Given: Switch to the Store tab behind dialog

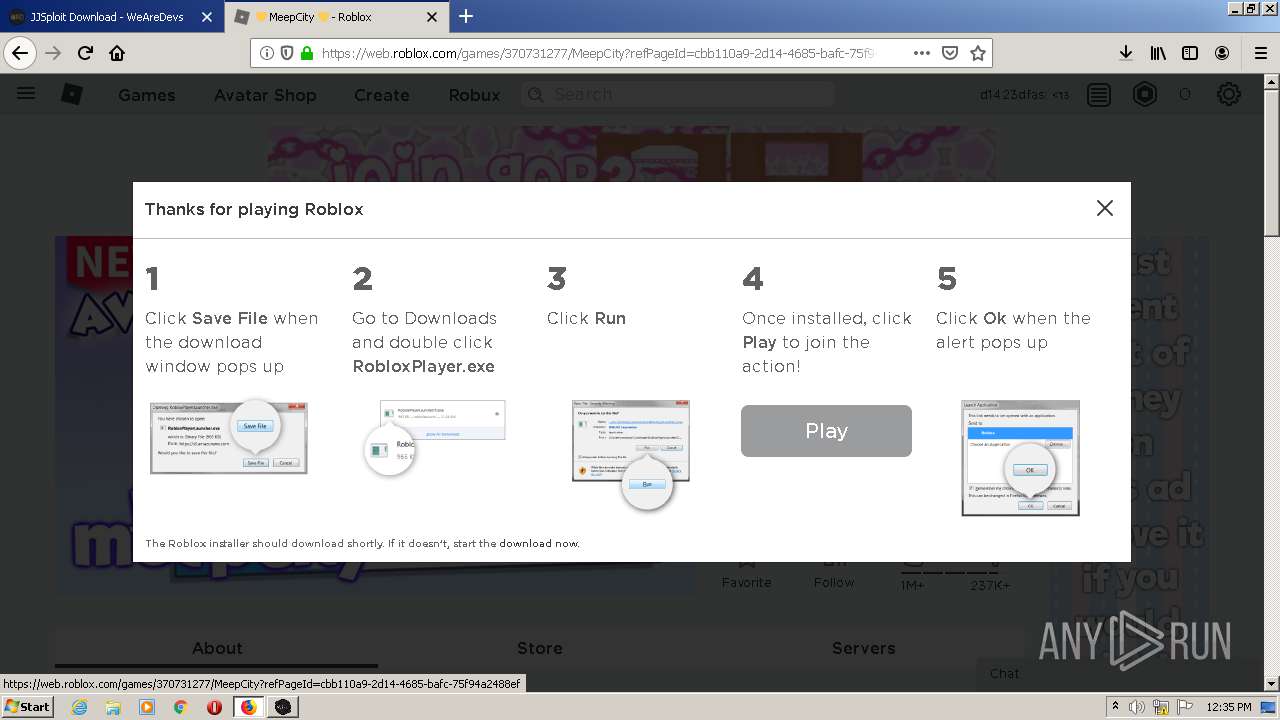Looking at the screenshot, I should click(540, 648).
